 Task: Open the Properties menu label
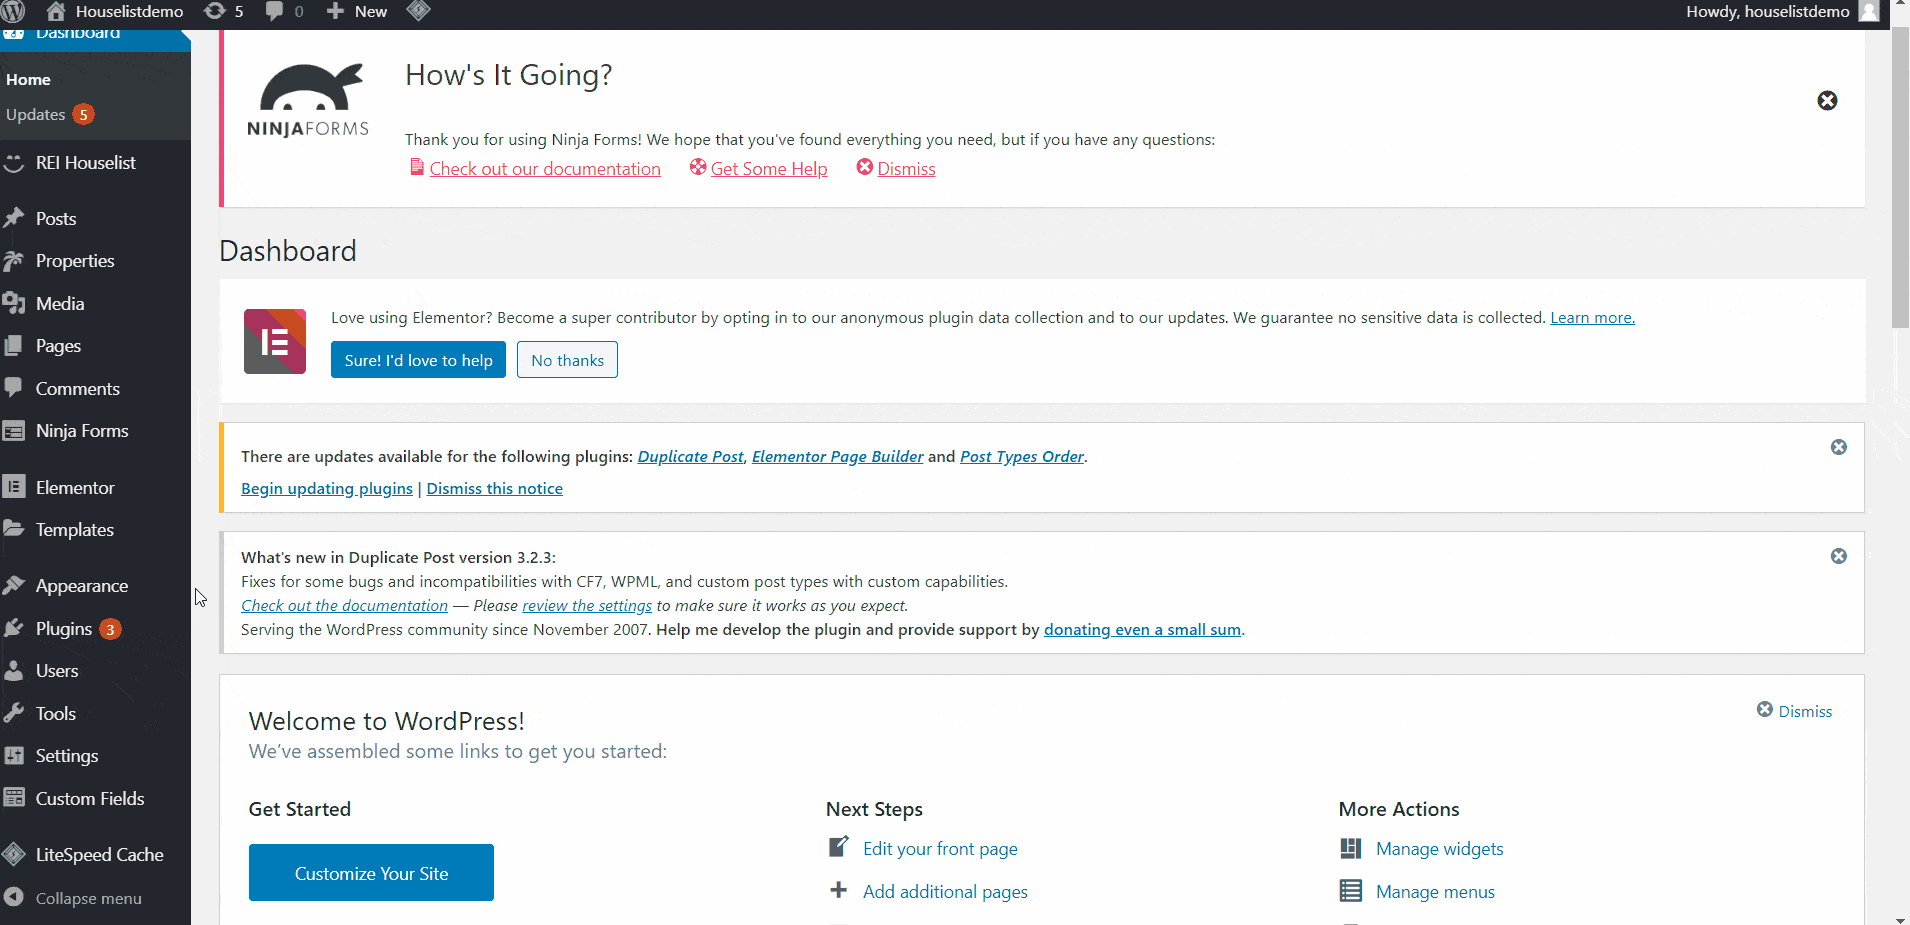75,261
